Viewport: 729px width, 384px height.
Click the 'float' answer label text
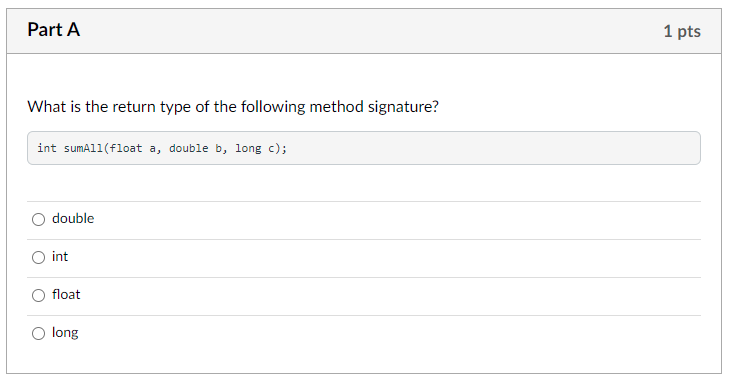[x=66, y=294]
